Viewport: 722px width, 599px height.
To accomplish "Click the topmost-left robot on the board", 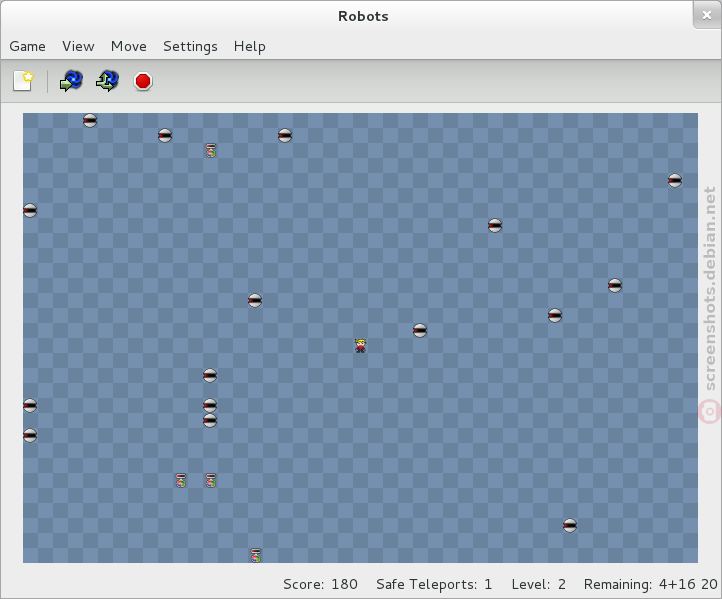I will coord(90,121).
